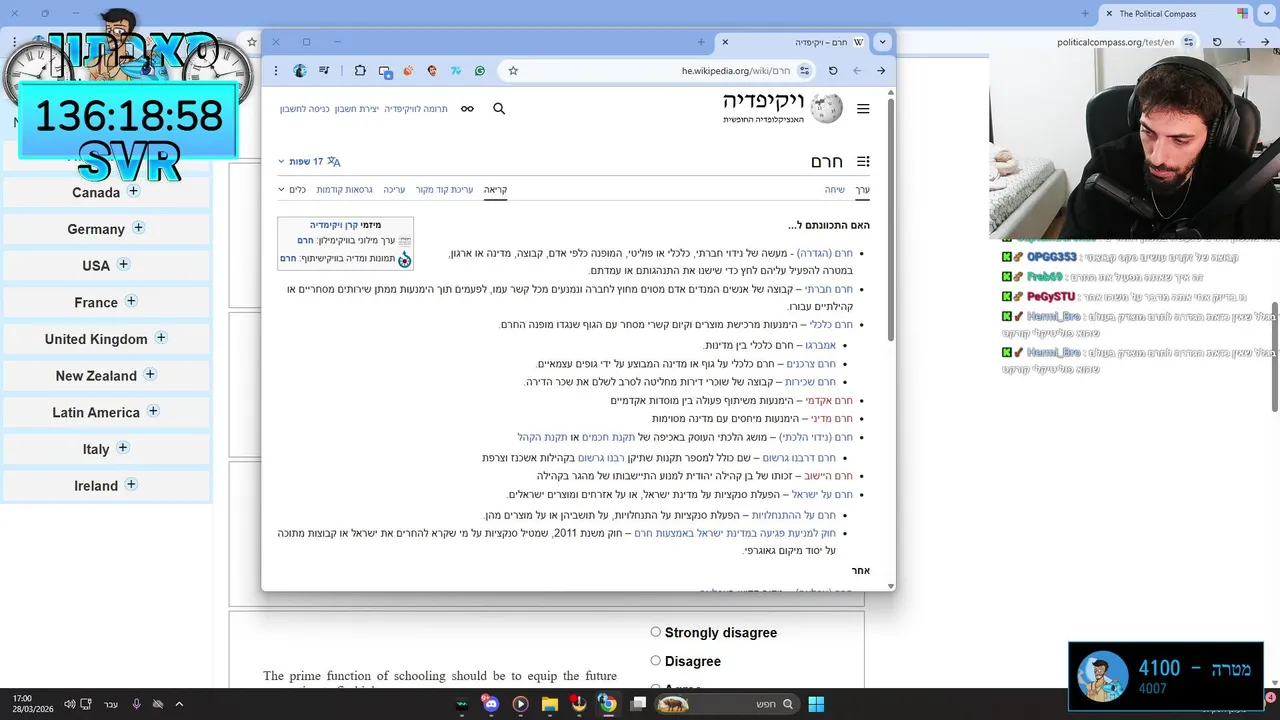Switch to the שיחה talk tab
Screen dimensions: 1280x720
pyautogui.click(x=834, y=189)
